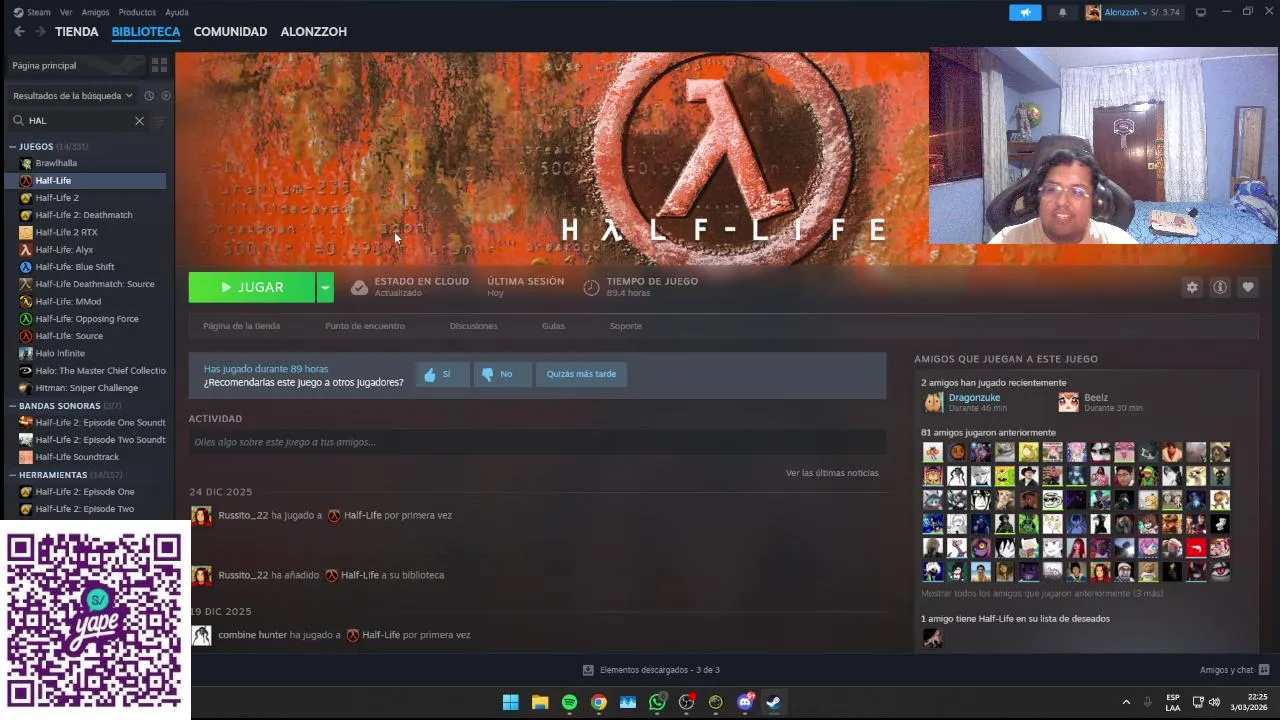Open combine hunter profile link
The width and height of the screenshot is (1280, 720).
(253, 635)
